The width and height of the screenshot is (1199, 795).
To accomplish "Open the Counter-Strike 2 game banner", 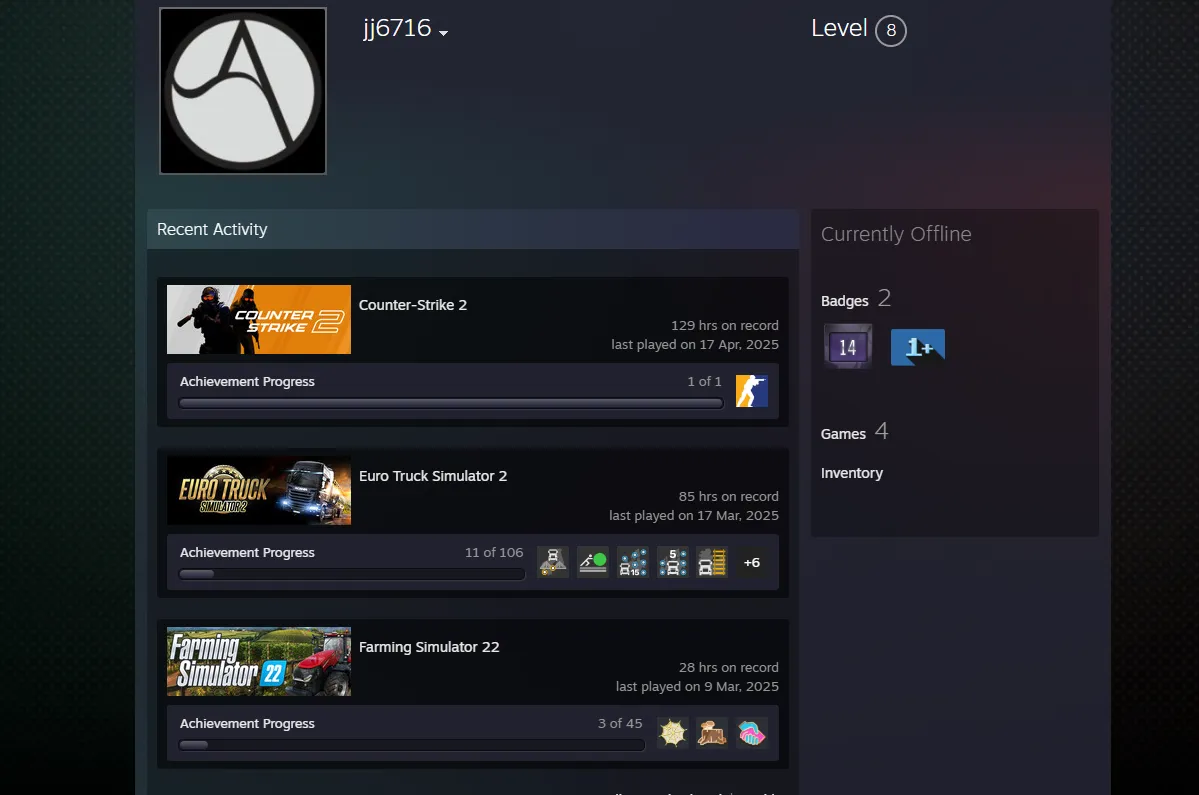I will 259,320.
